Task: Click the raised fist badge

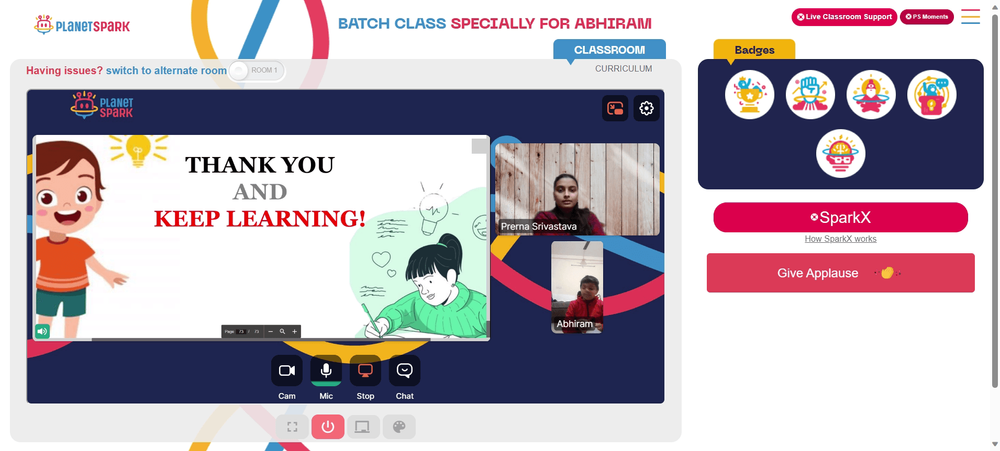Action: pyautogui.click(x=810, y=94)
